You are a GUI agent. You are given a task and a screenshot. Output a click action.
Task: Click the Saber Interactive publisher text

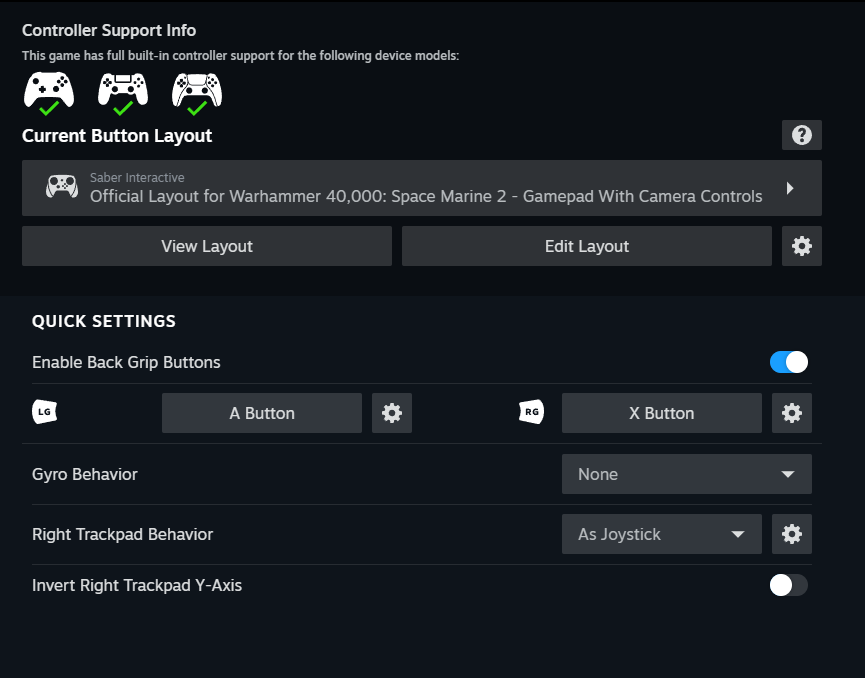pyautogui.click(x=137, y=178)
